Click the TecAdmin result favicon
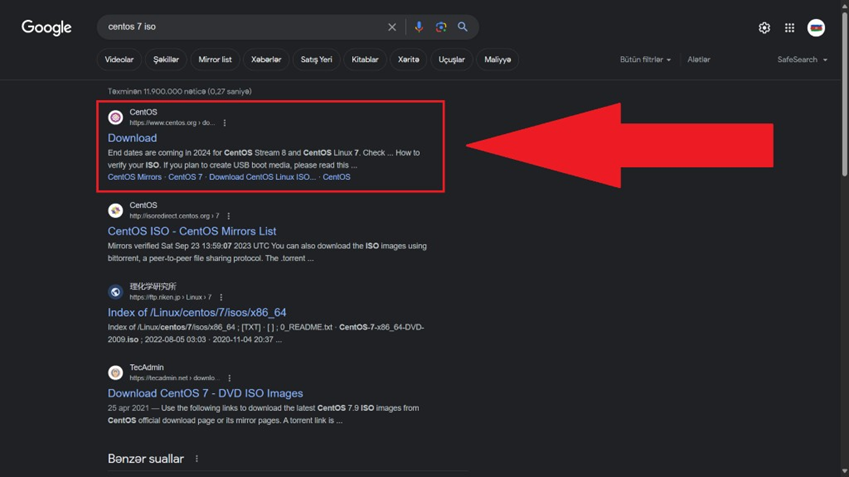 (x=115, y=373)
